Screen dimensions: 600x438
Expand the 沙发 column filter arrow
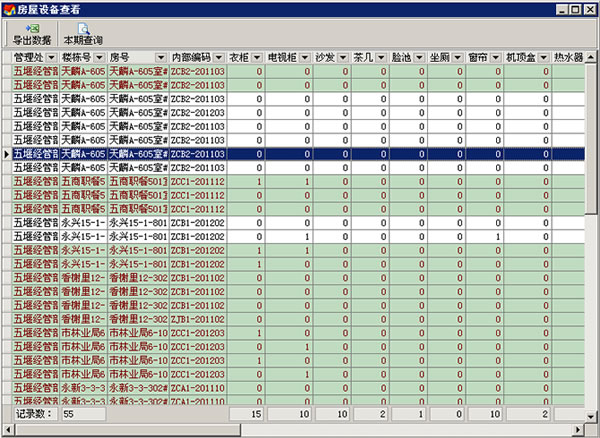click(342, 57)
